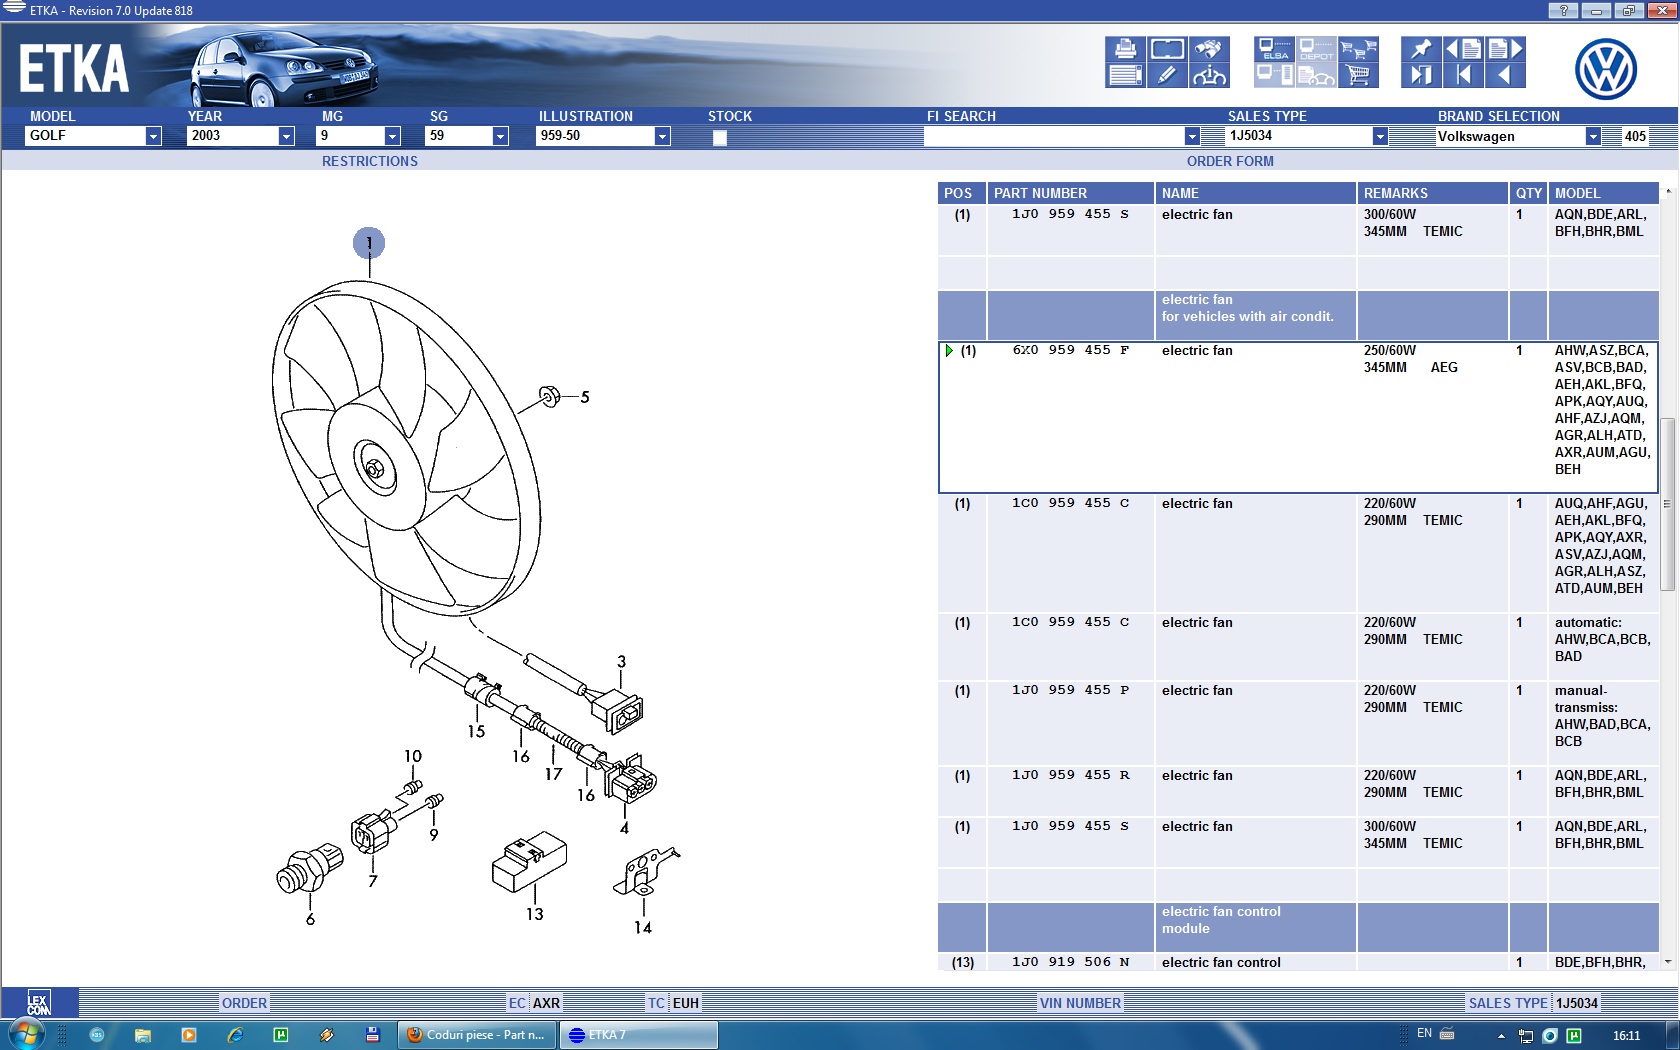Image resolution: width=1680 pixels, height=1050 pixels.
Task: Open the binoculars search tool
Action: coord(1209,49)
